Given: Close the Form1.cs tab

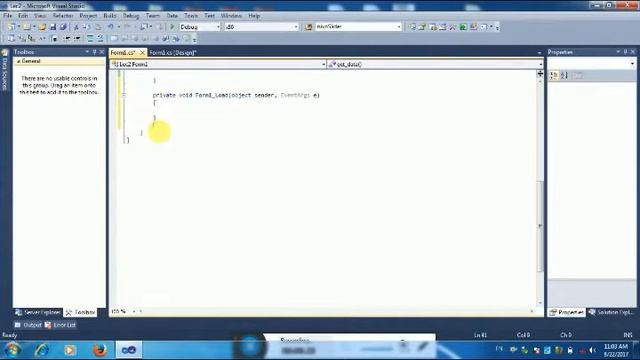Looking at the screenshot, I should click(x=142, y=53).
